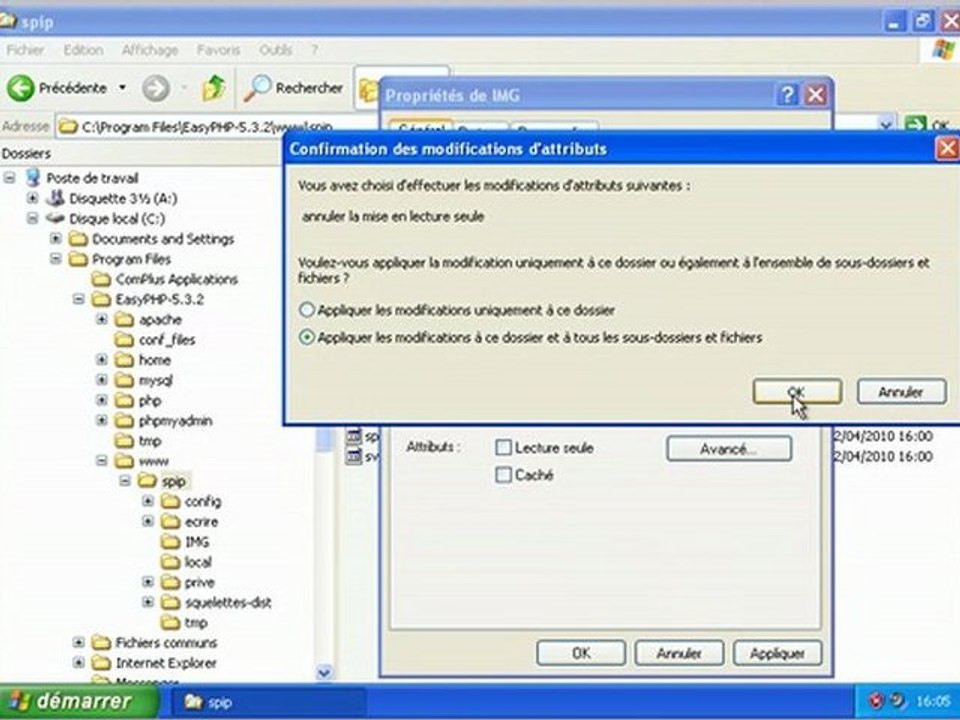Select apply changes only to this folder
The height and width of the screenshot is (720, 960).
tap(307, 310)
